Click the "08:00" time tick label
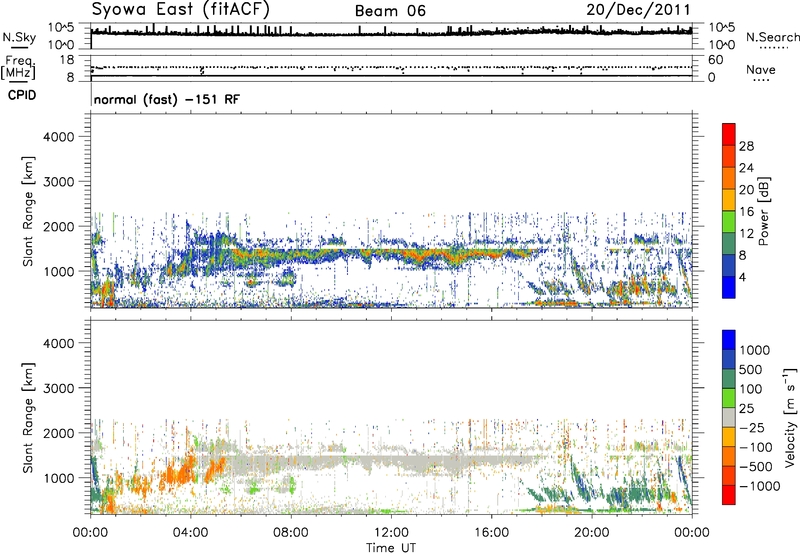Screen dimensions: 800x554 click(291, 533)
